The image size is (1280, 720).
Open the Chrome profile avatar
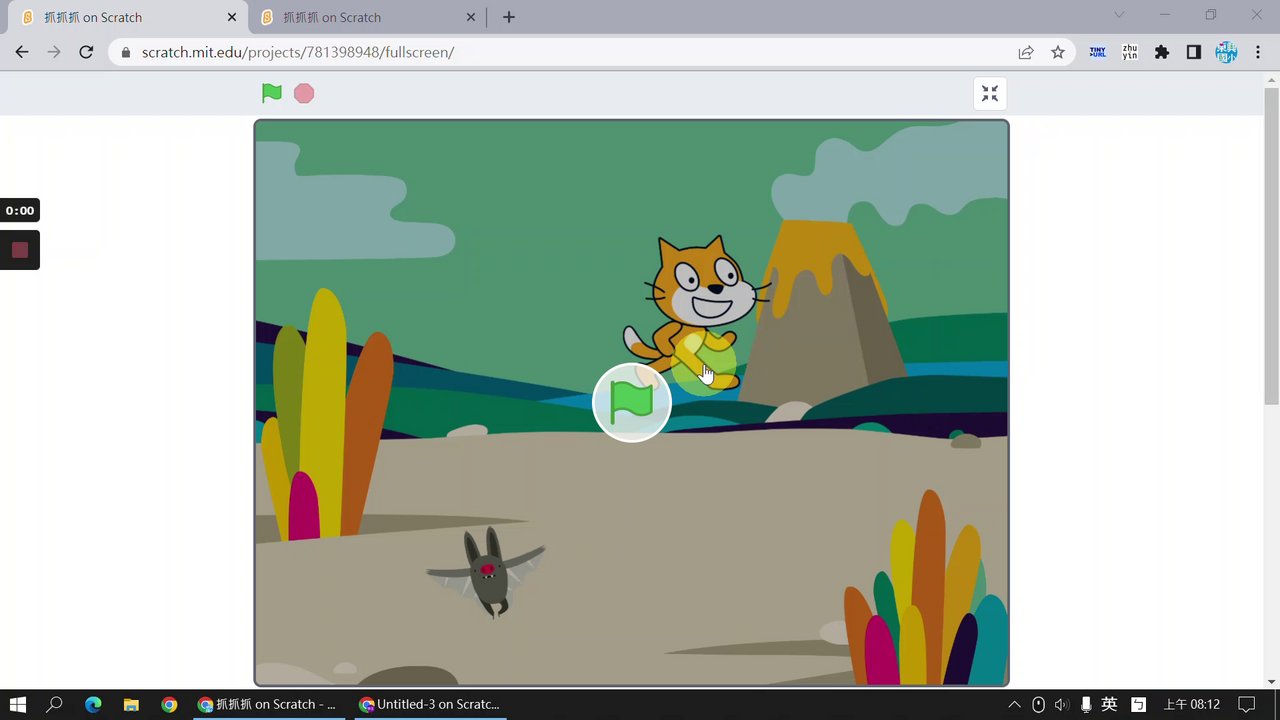coord(1226,52)
